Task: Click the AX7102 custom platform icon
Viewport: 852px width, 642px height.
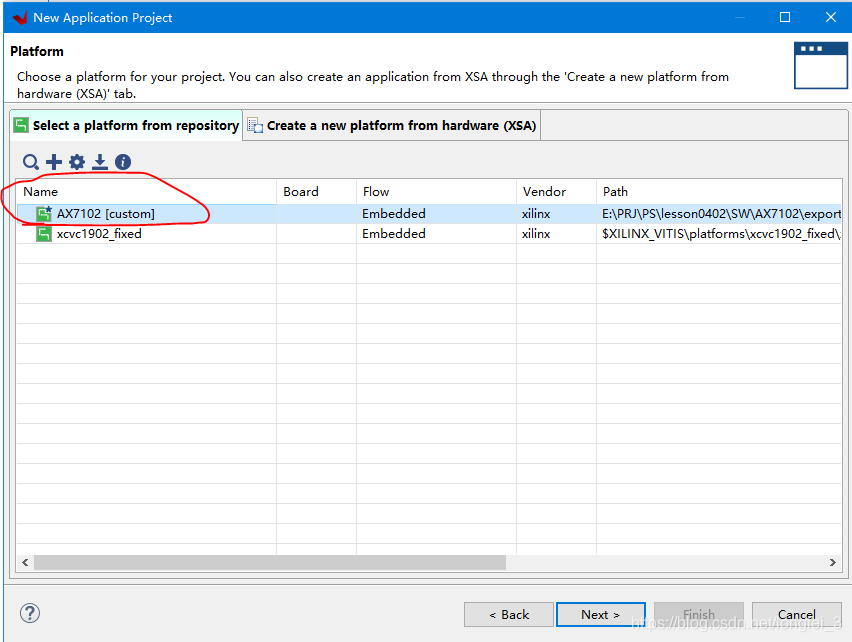Action: click(x=44, y=213)
